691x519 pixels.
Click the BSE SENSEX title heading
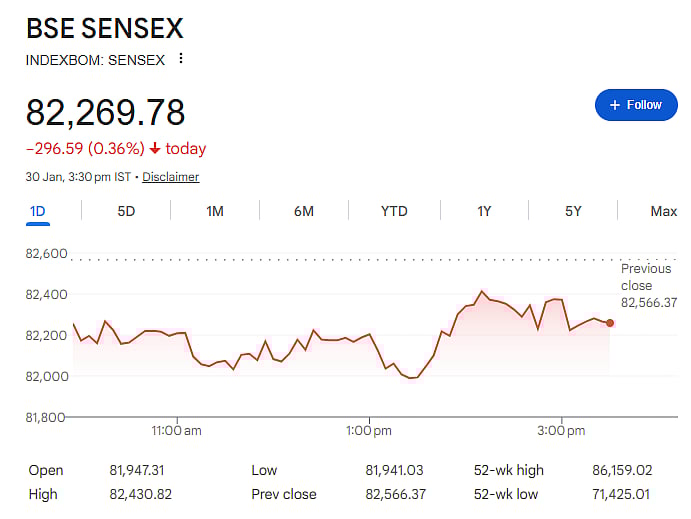coord(105,27)
